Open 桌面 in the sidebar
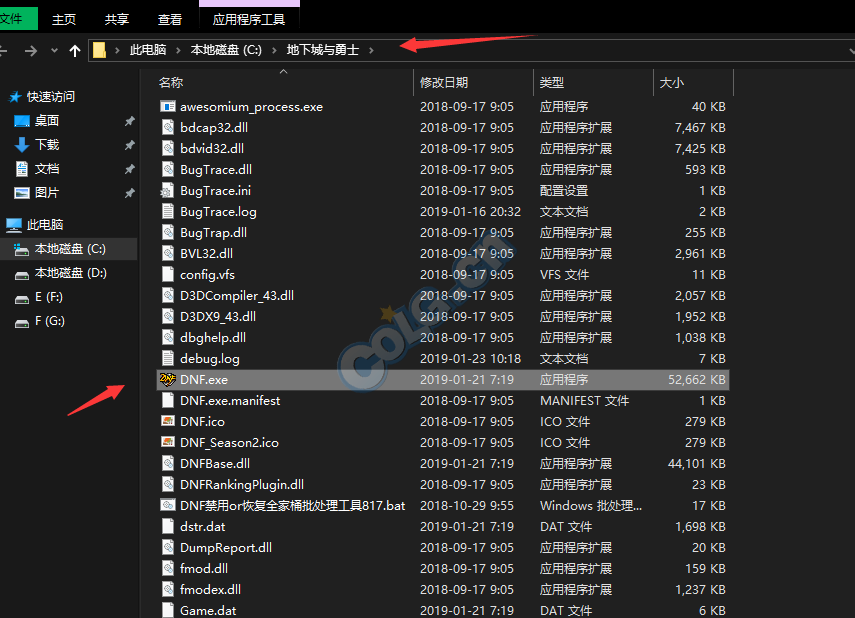The width and height of the screenshot is (855, 618). (47, 121)
